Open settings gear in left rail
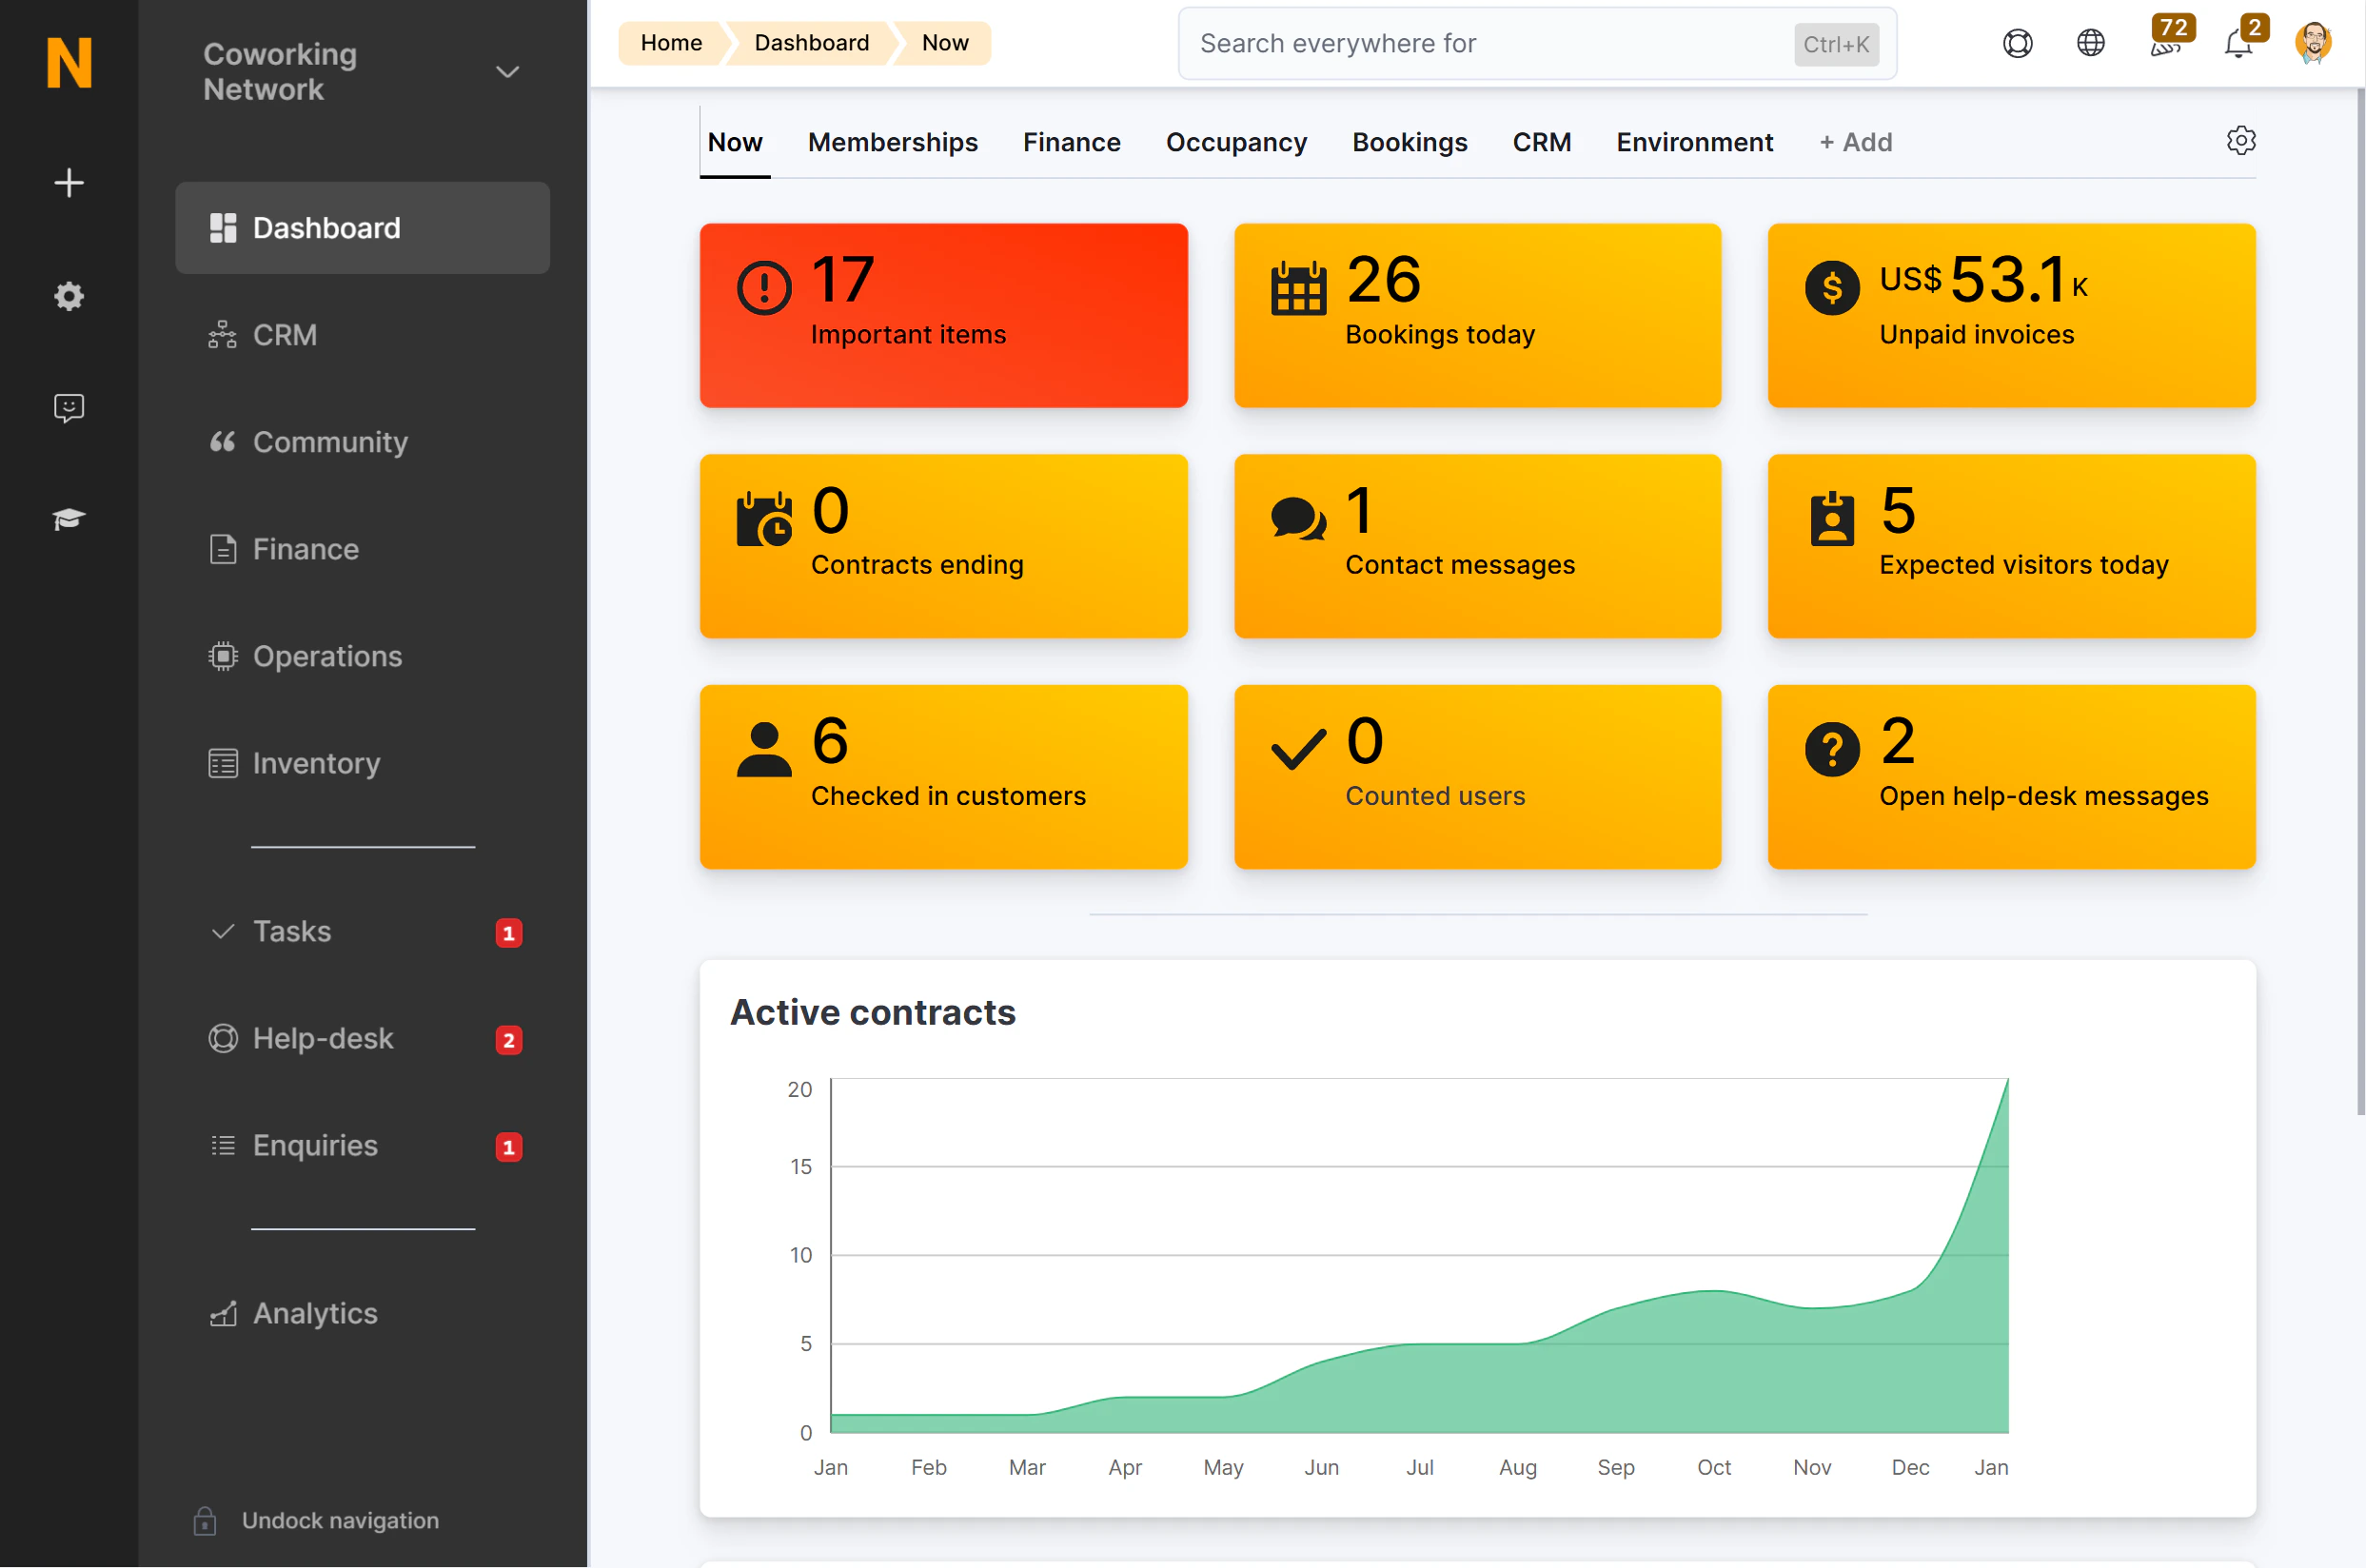This screenshot has height=1568, width=2366. pos(68,296)
